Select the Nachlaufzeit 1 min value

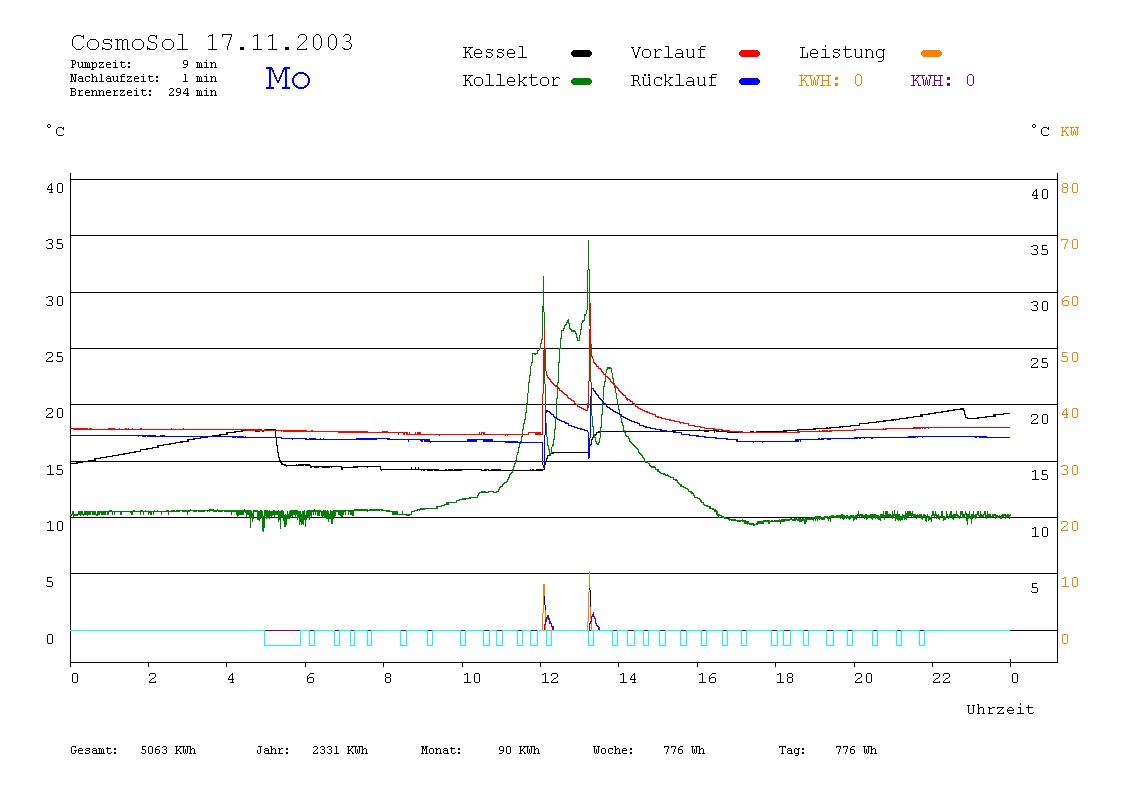(199, 78)
